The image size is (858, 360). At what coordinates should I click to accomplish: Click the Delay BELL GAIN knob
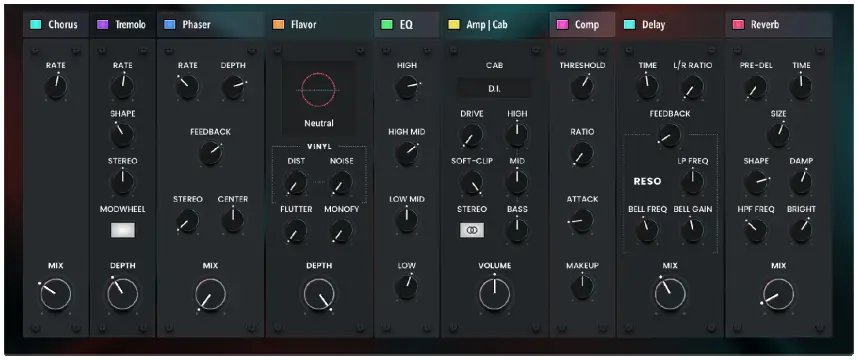click(x=693, y=231)
